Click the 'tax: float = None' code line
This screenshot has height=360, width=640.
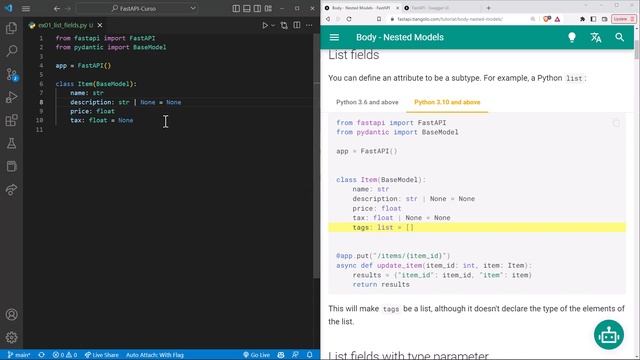102,120
